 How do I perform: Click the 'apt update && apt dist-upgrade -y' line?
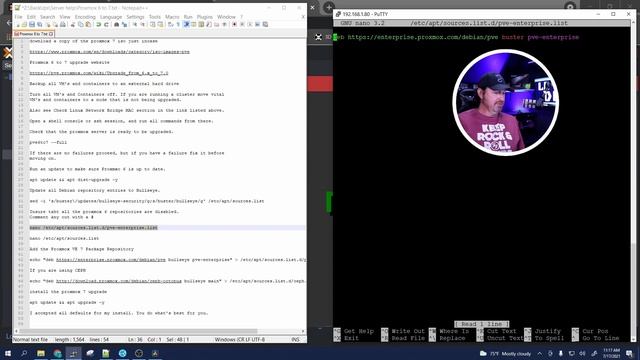point(73,180)
